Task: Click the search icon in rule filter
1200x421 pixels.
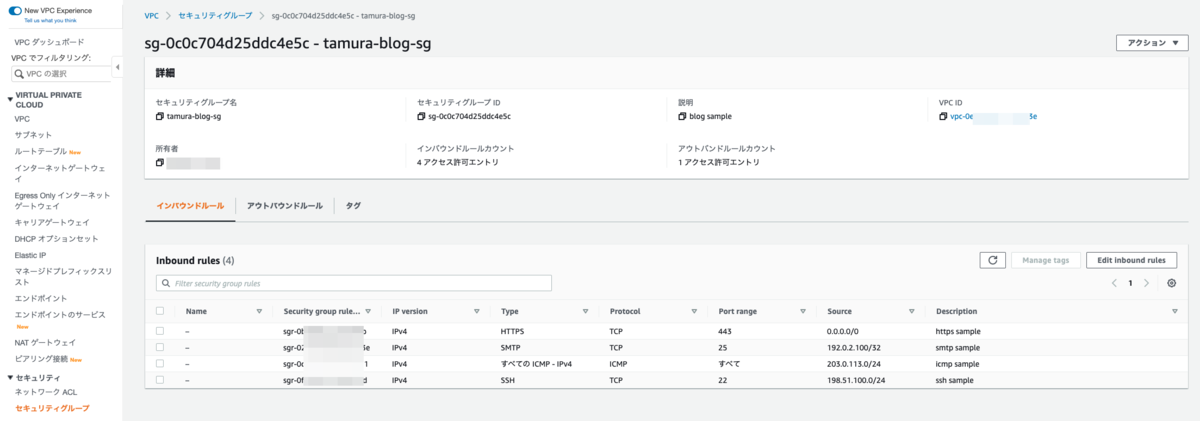Action: [x=166, y=284]
